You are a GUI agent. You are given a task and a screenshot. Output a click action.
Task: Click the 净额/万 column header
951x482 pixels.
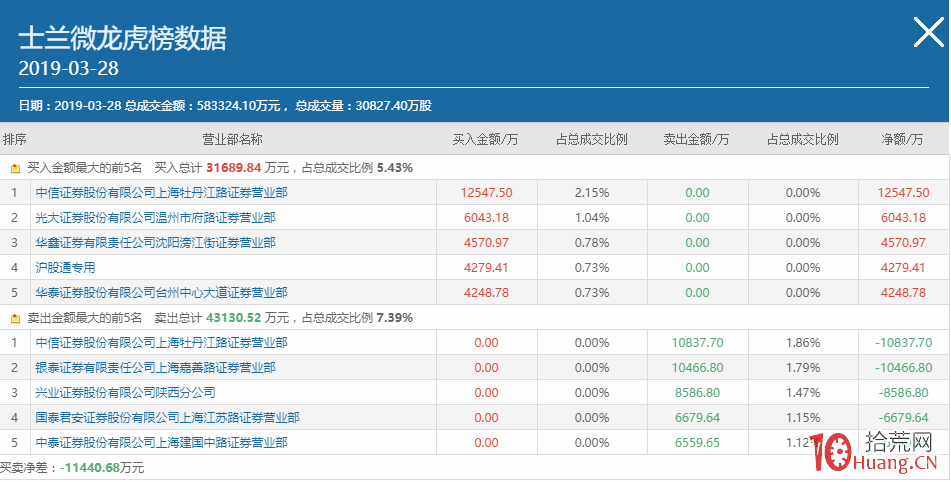(902, 139)
